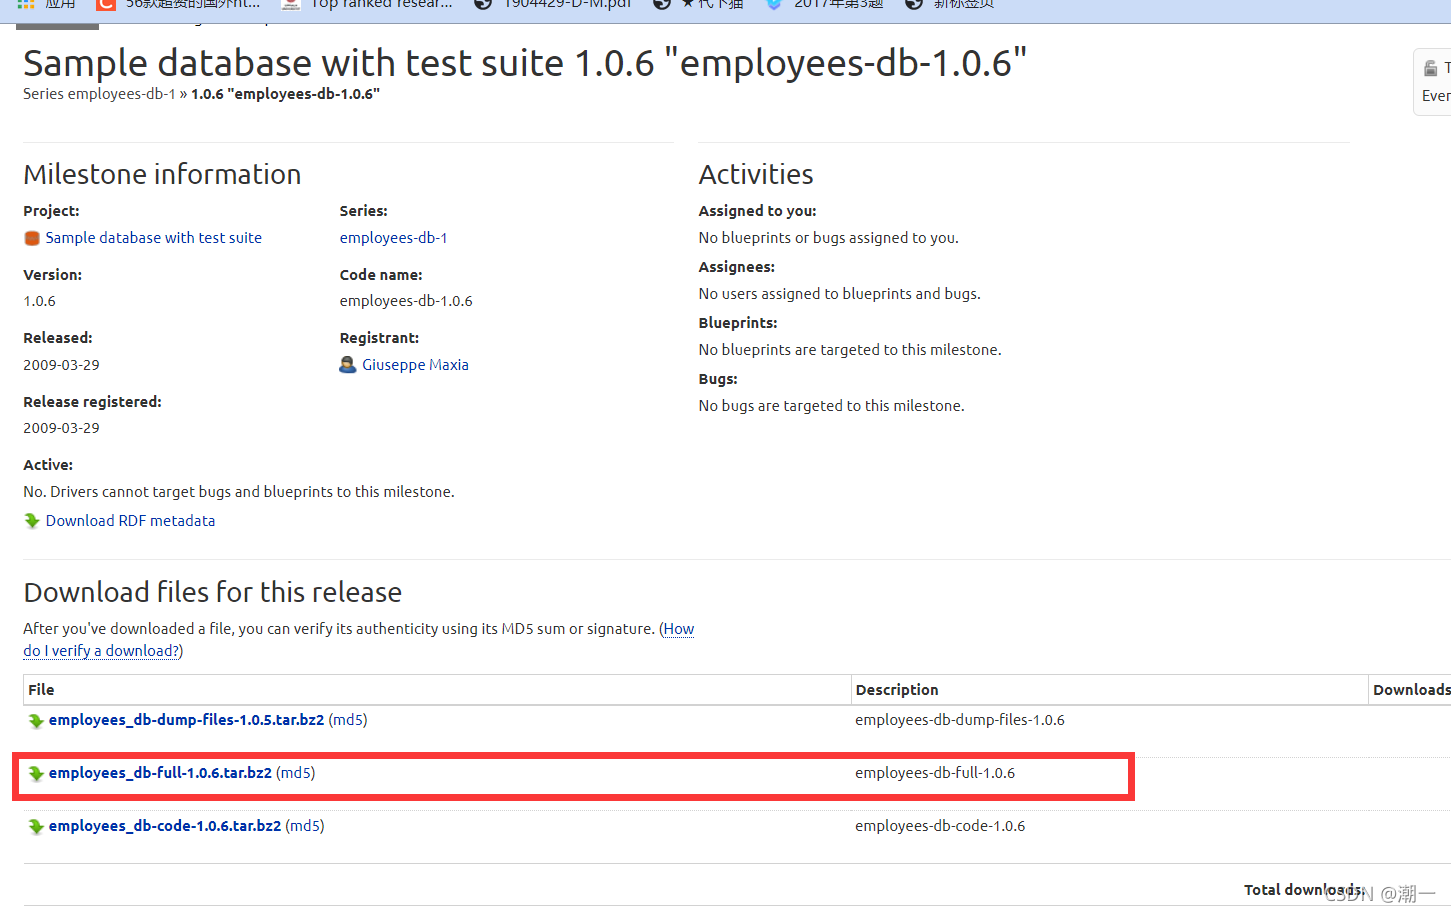The width and height of the screenshot is (1451, 912).
Task: Click the date '2009-03-29' under Released
Action: tap(62, 365)
